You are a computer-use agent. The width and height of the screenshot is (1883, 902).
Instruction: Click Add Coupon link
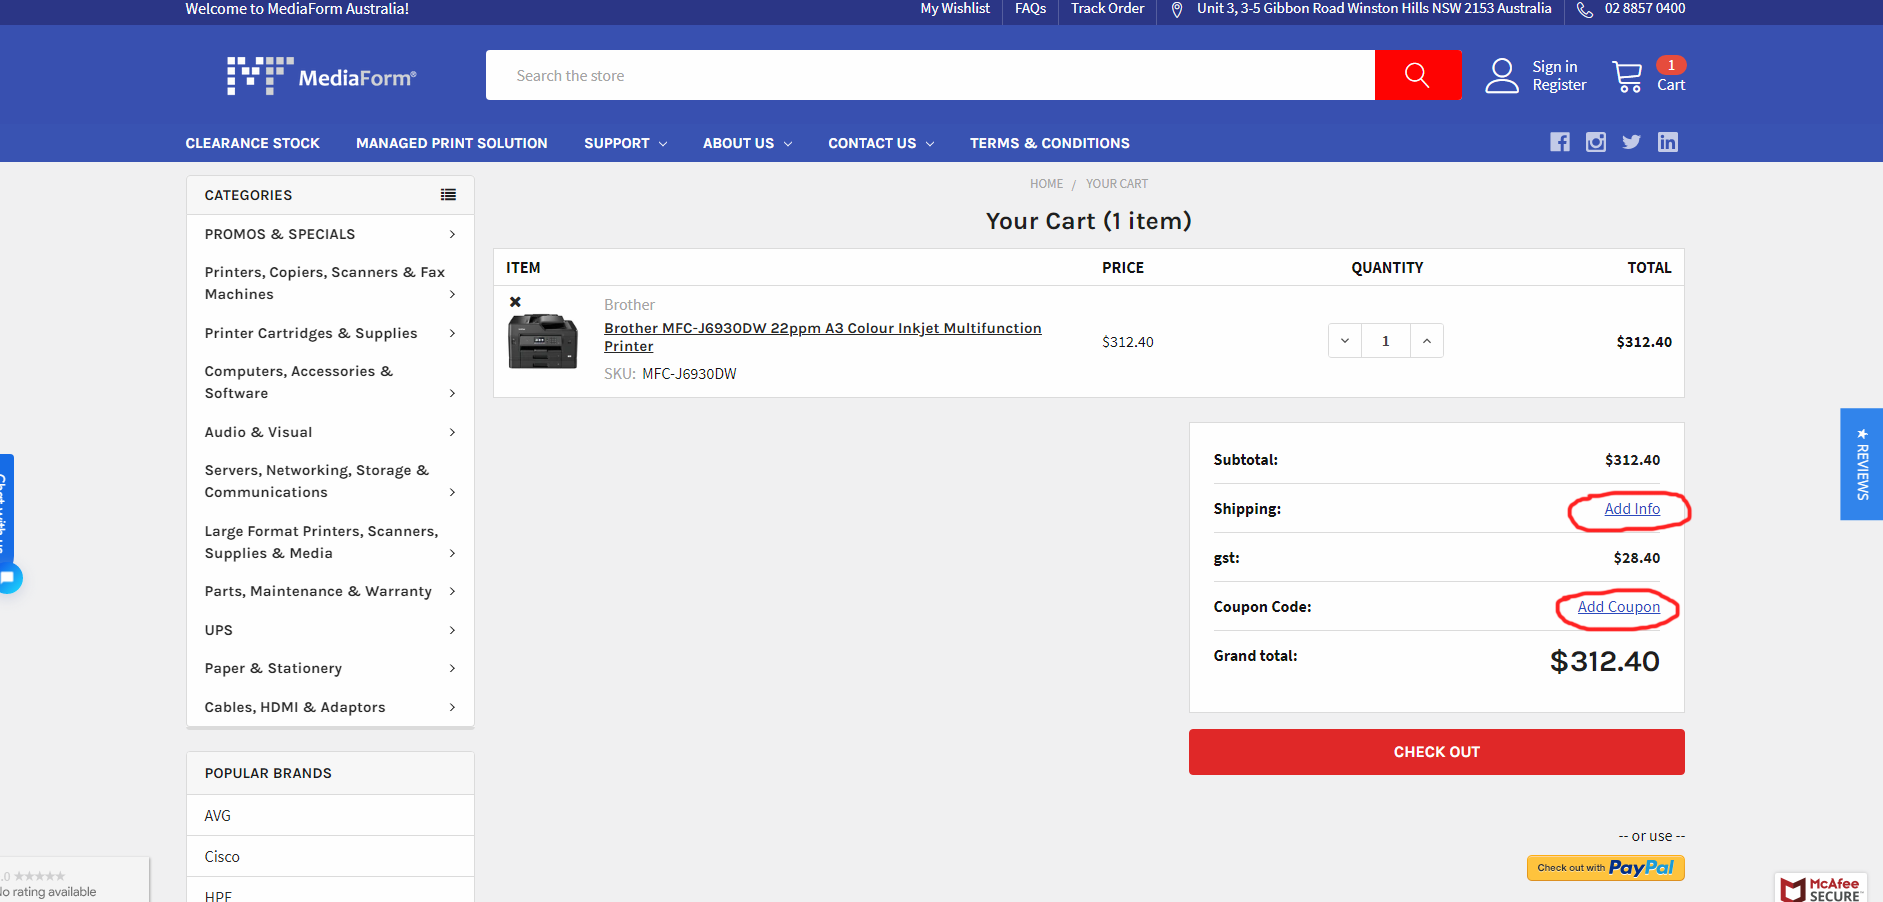(x=1619, y=607)
